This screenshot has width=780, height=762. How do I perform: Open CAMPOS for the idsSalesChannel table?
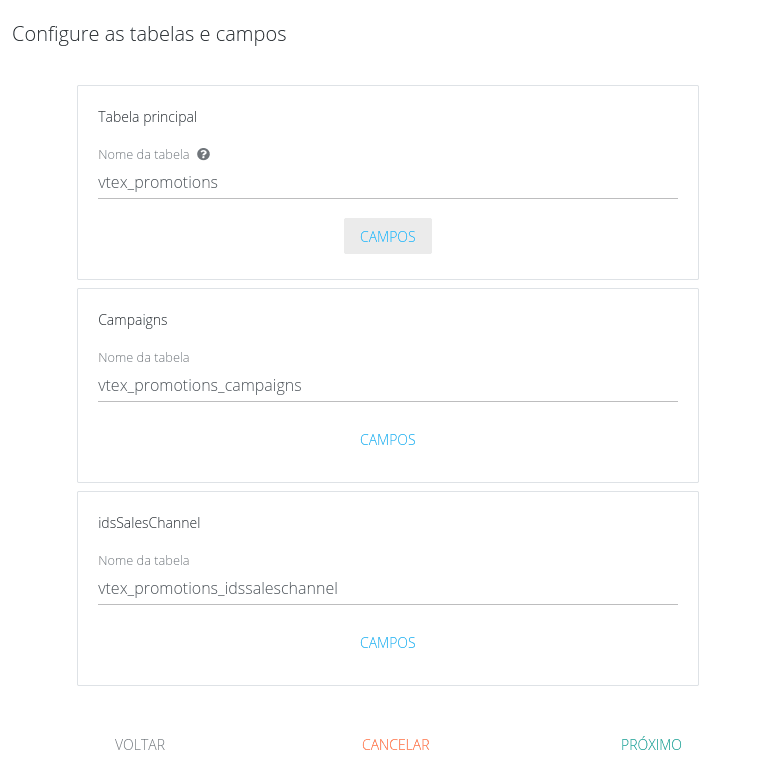tap(388, 643)
